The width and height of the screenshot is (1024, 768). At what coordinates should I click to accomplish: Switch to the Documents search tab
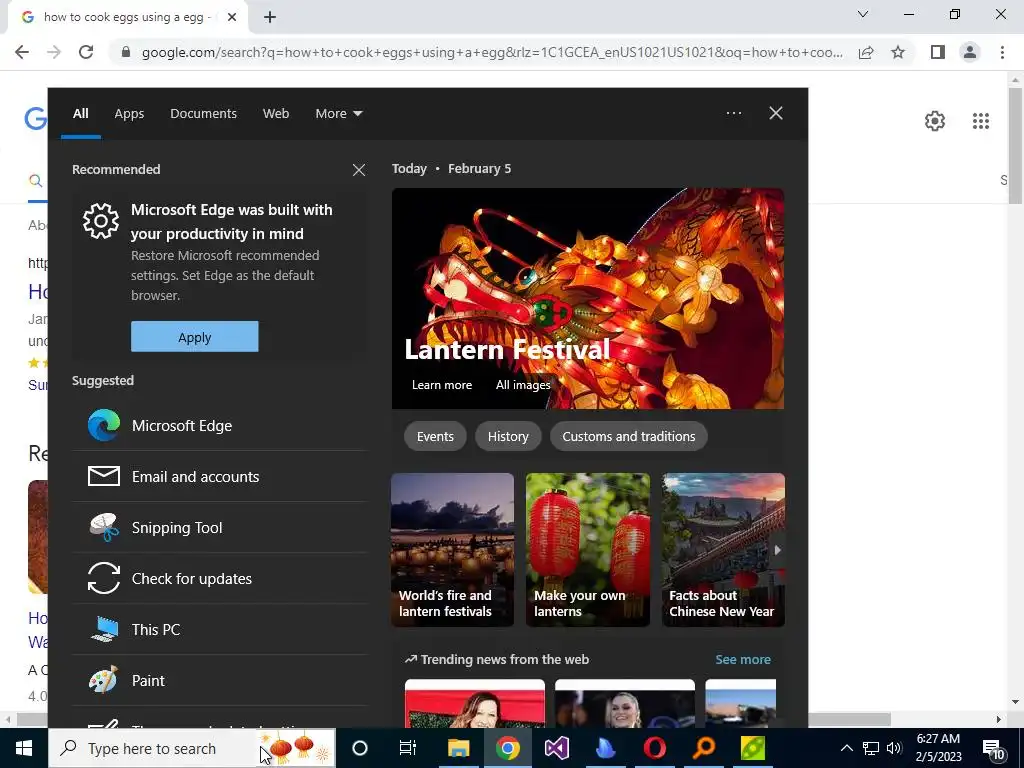coord(203,114)
